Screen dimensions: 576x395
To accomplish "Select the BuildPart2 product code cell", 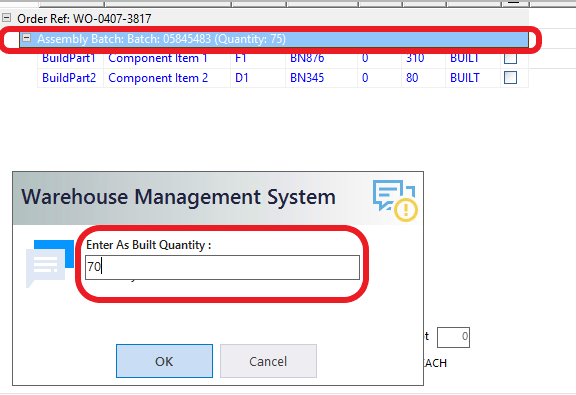I will (x=69, y=78).
